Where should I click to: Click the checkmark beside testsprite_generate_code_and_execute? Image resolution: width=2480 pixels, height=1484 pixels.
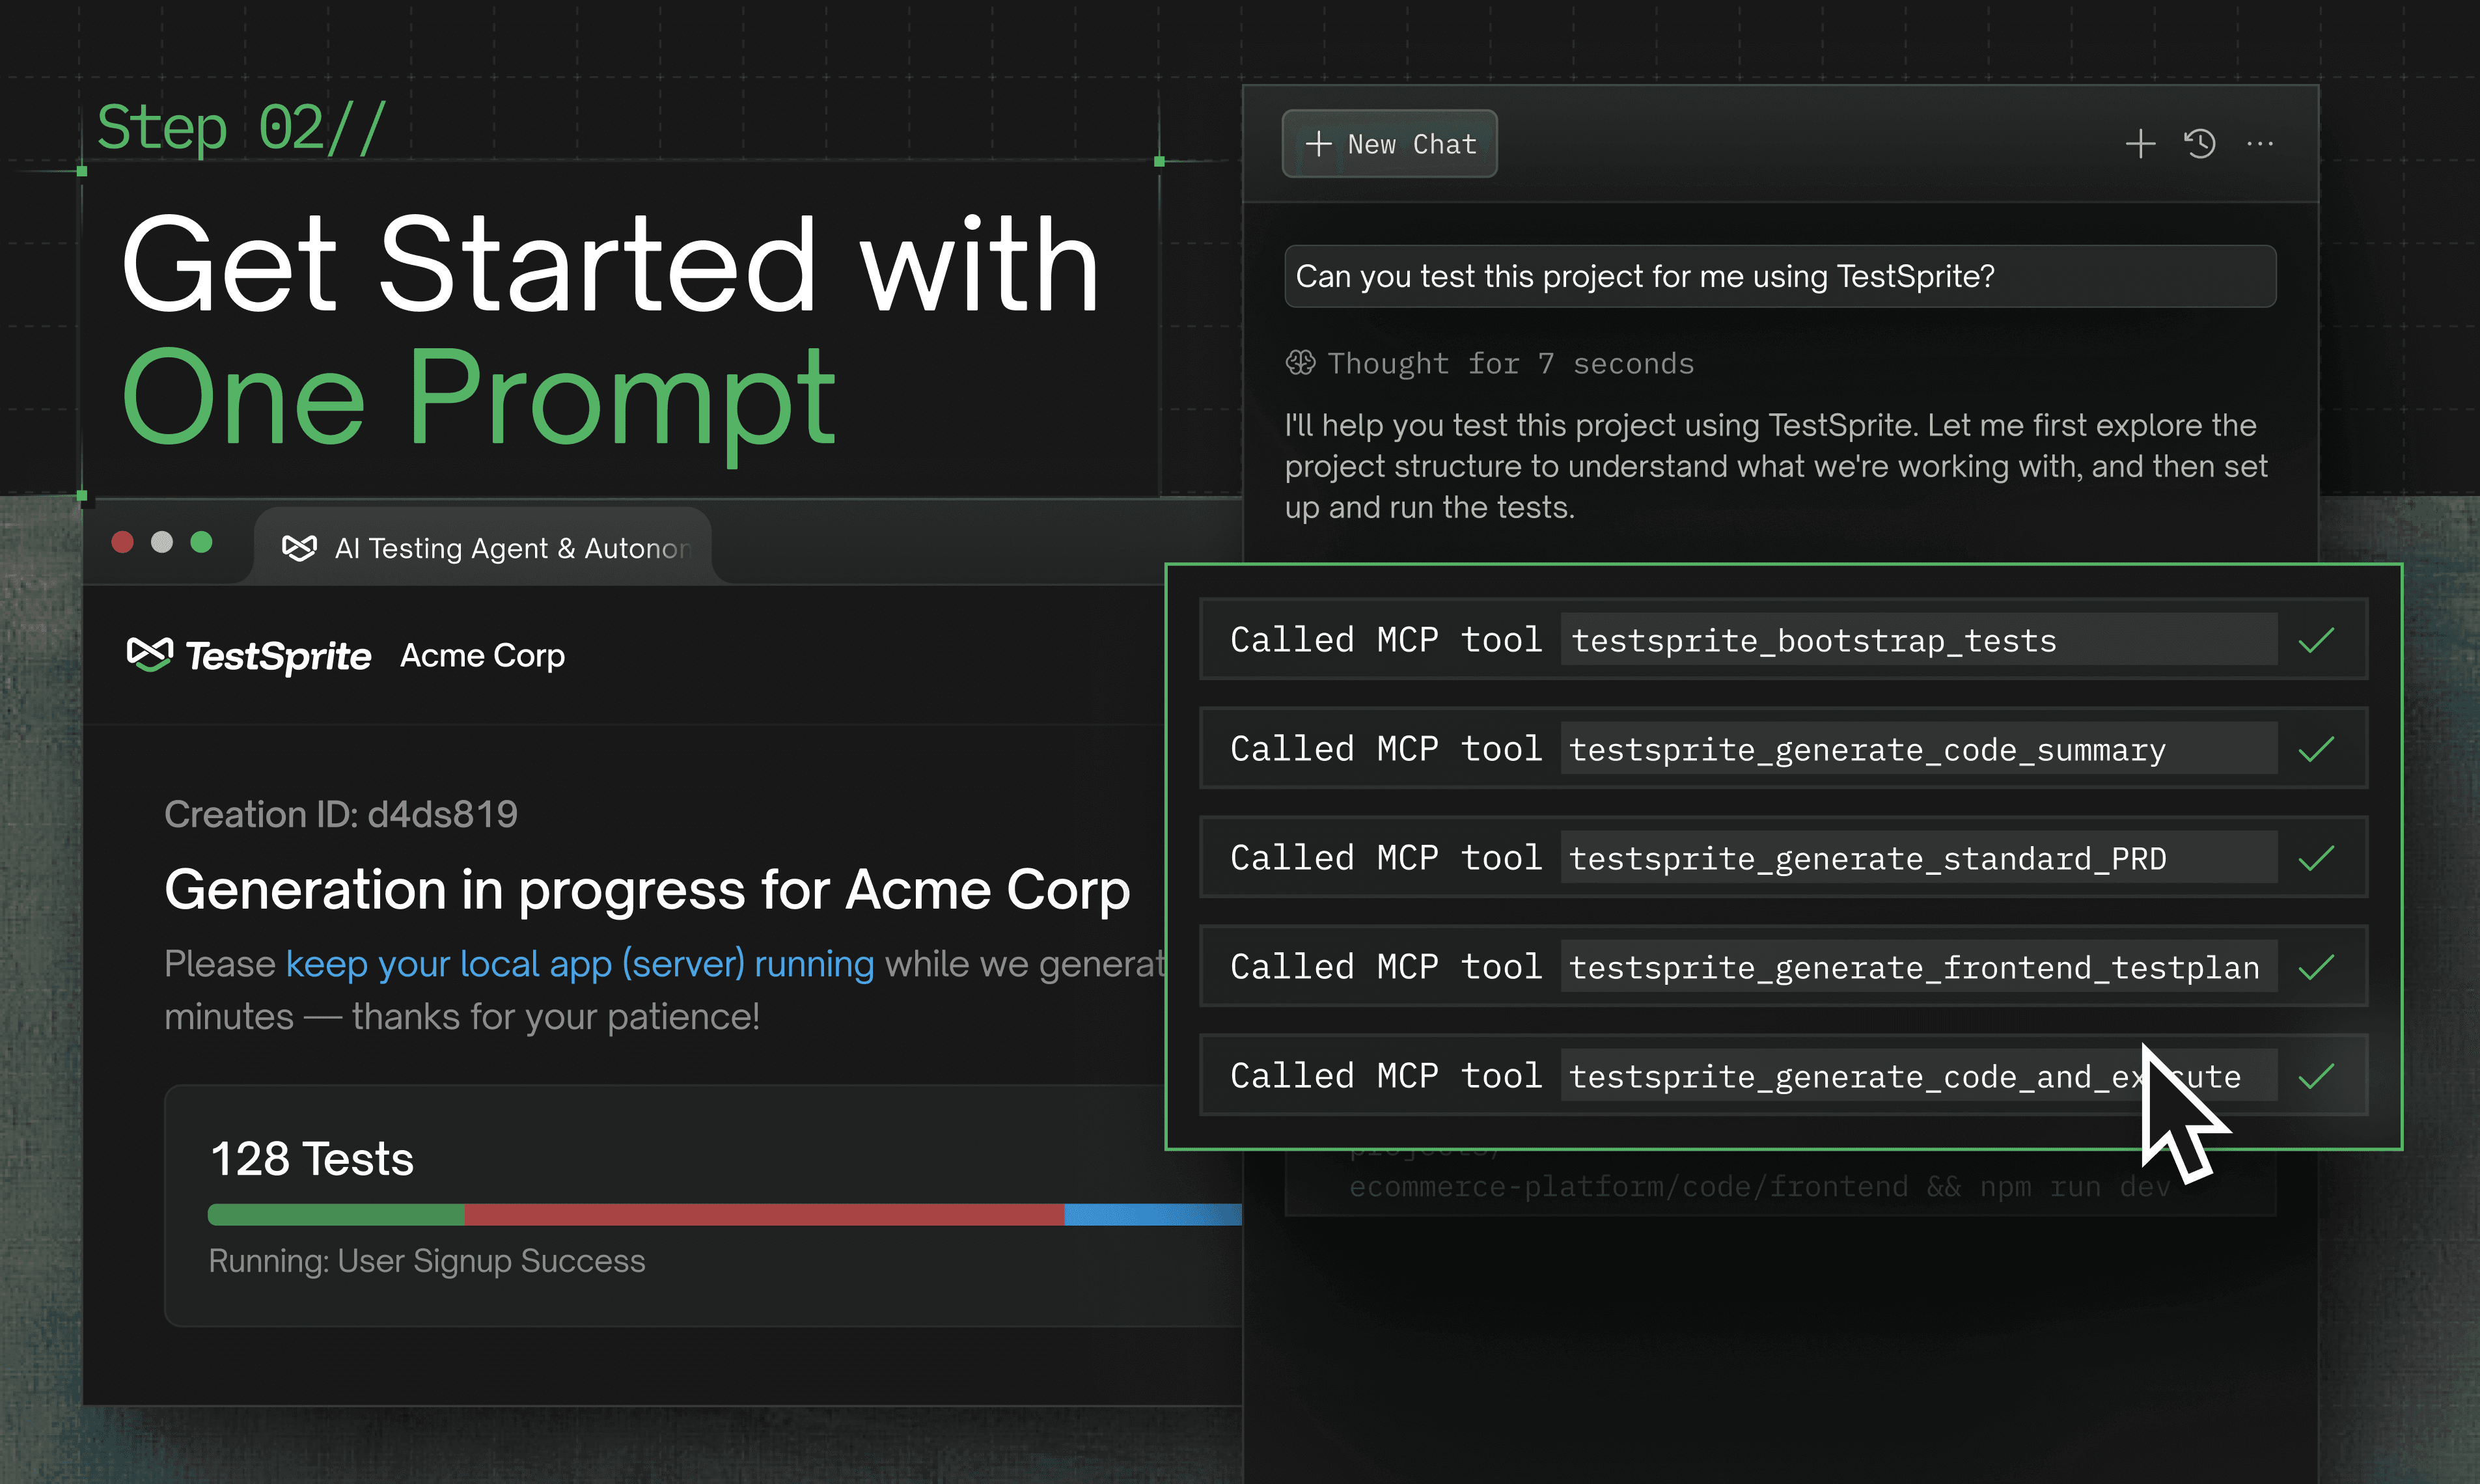click(2318, 1075)
